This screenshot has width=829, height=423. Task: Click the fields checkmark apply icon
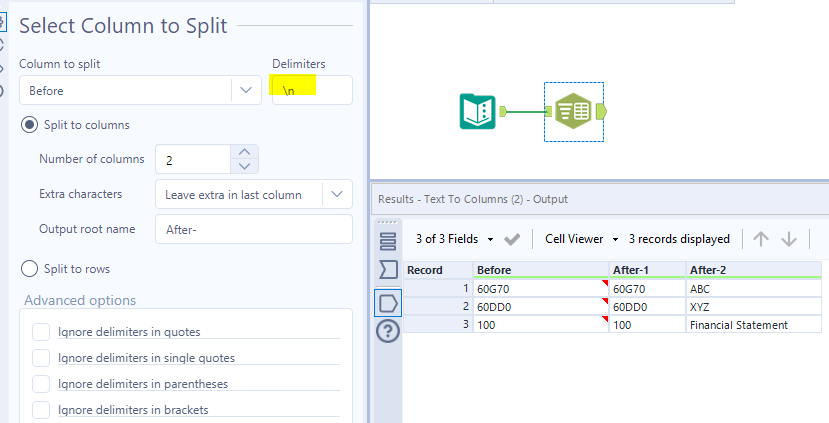tap(512, 239)
